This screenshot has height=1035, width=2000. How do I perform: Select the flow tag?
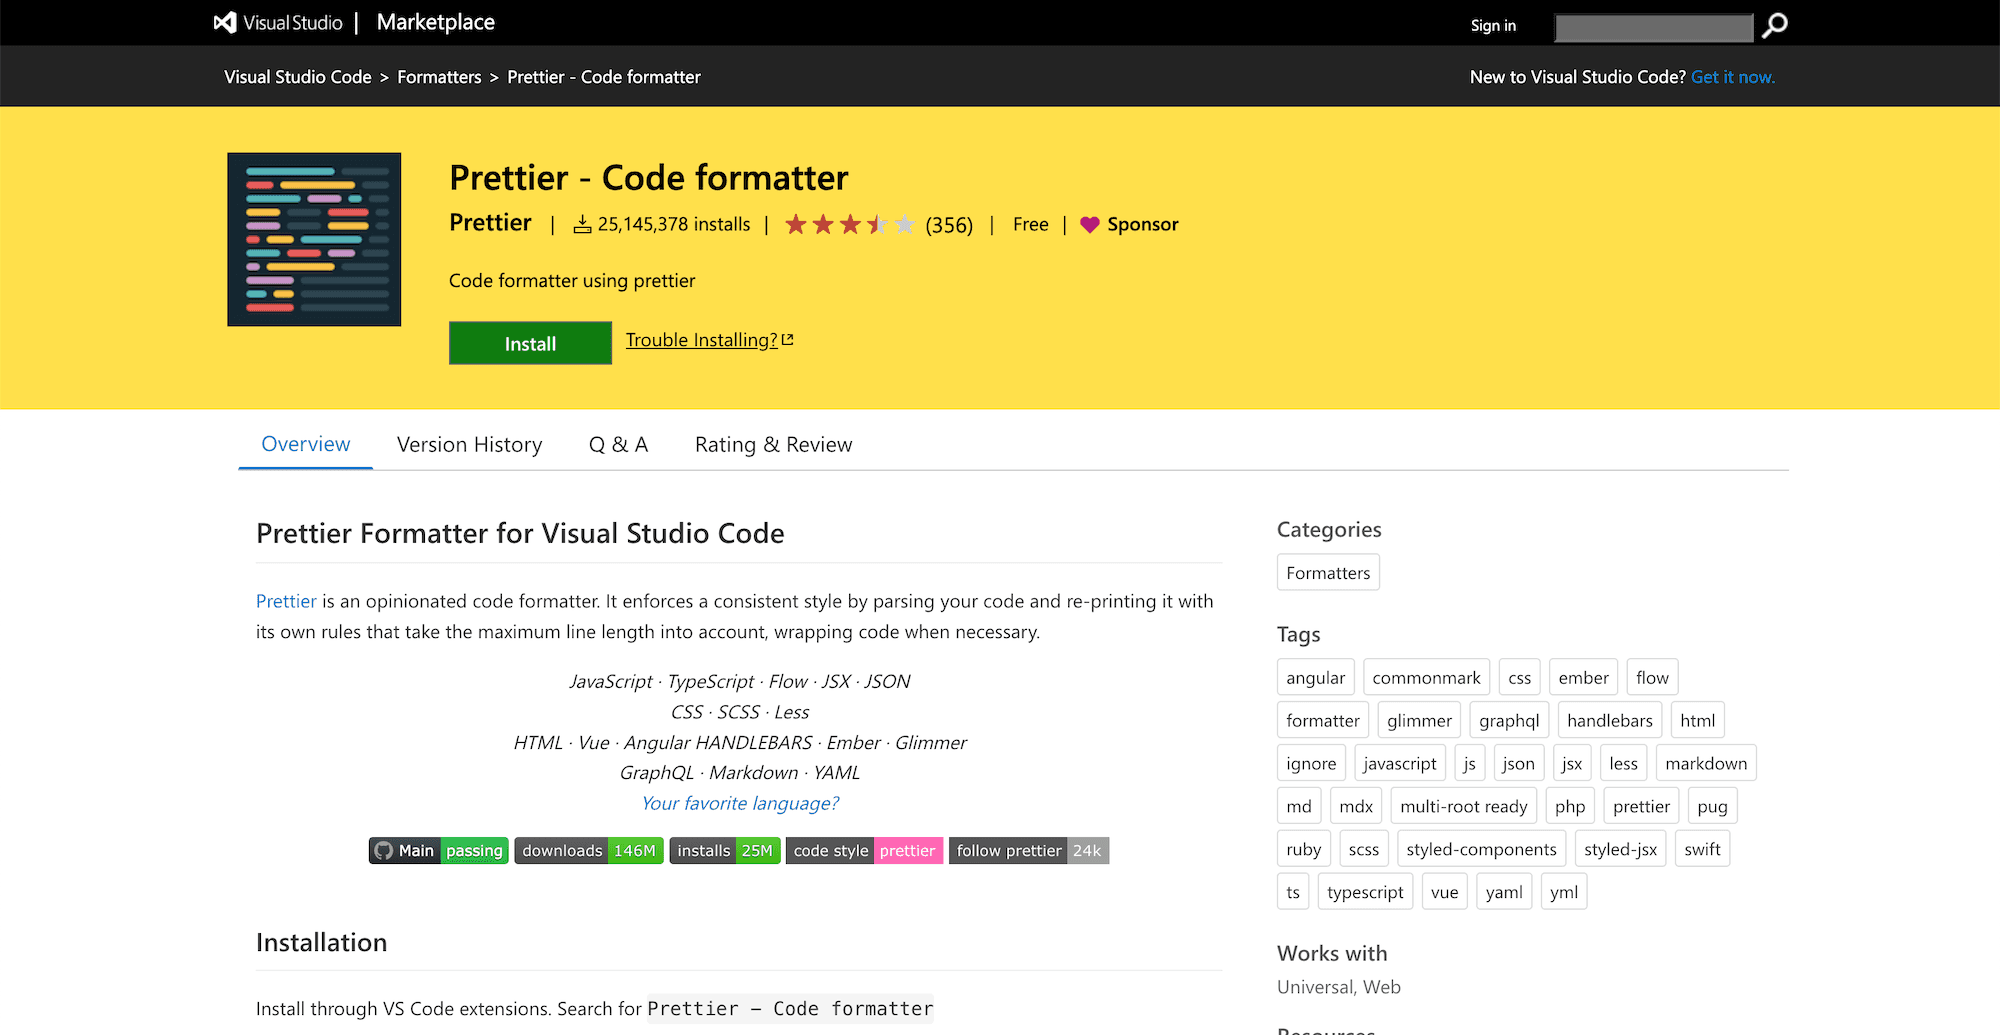pos(1652,678)
